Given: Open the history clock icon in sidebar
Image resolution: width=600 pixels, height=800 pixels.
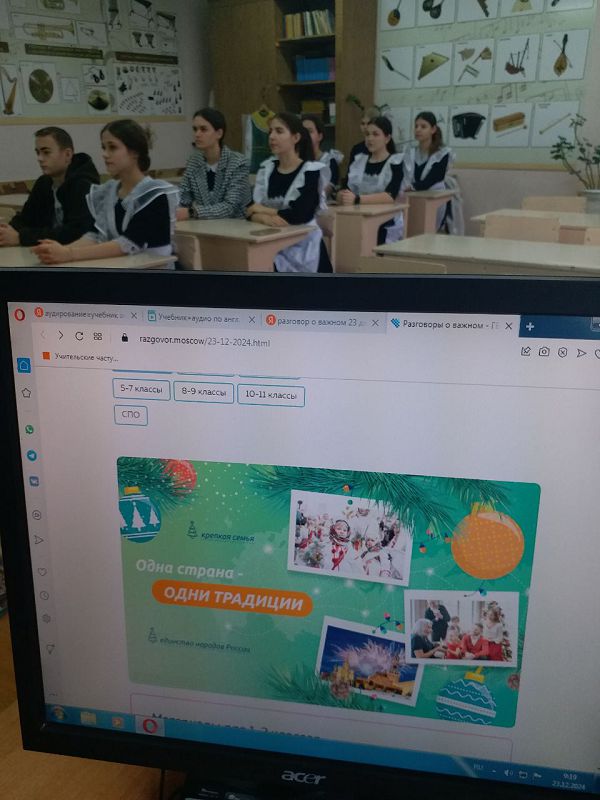Looking at the screenshot, I should [x=44, y=595].
